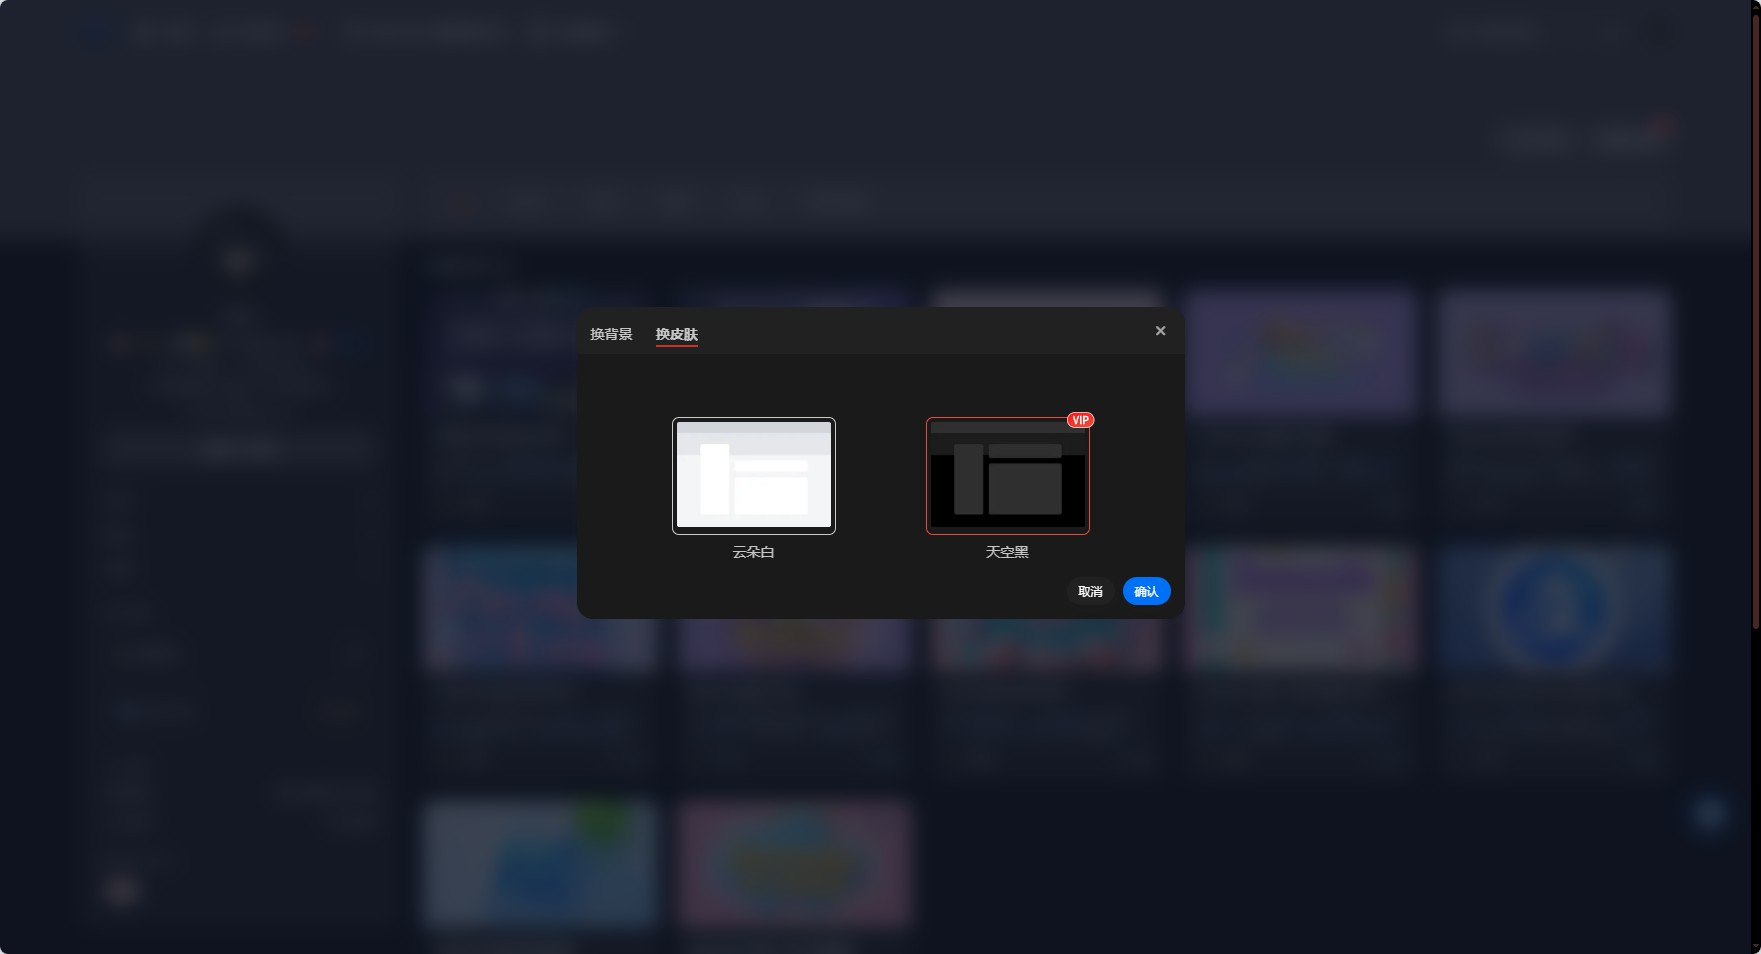Choose the 云朵白 light skin thumbnail

pos(754,476)
